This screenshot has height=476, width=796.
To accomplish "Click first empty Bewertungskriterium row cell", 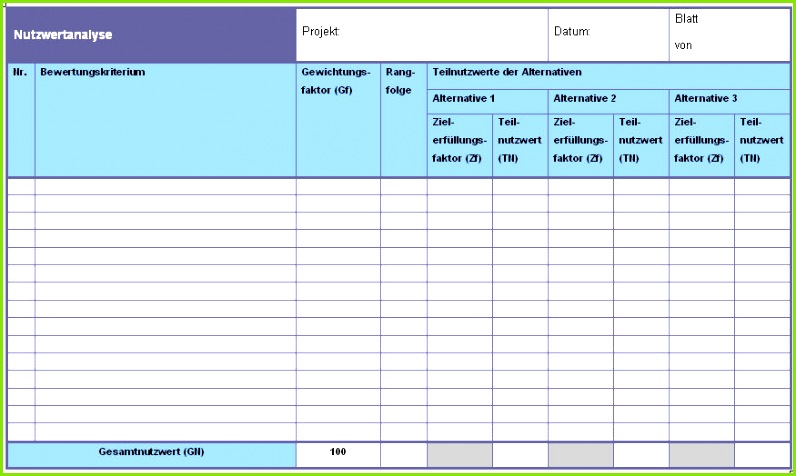I will 165,186.
